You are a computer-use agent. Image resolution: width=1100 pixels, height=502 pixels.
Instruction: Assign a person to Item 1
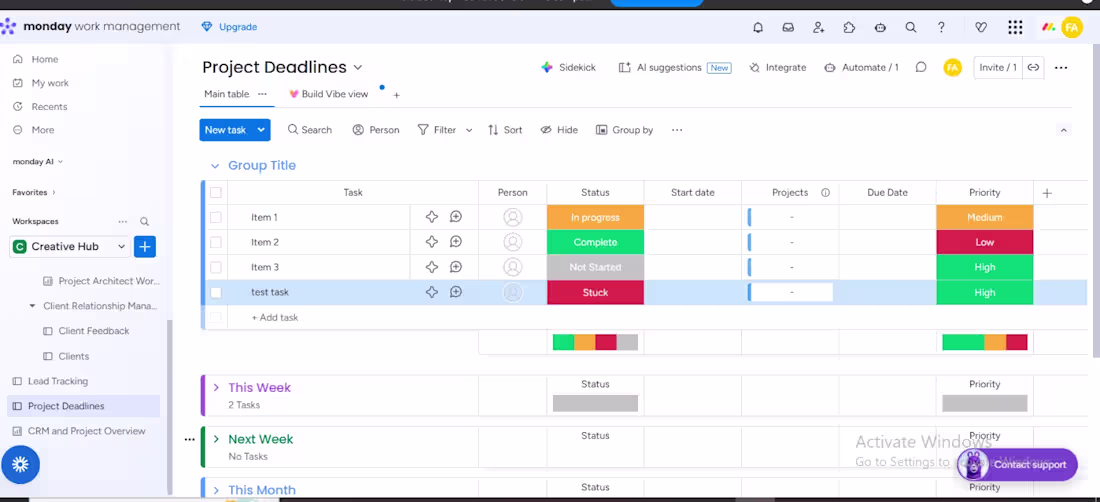tap(513, 217)
